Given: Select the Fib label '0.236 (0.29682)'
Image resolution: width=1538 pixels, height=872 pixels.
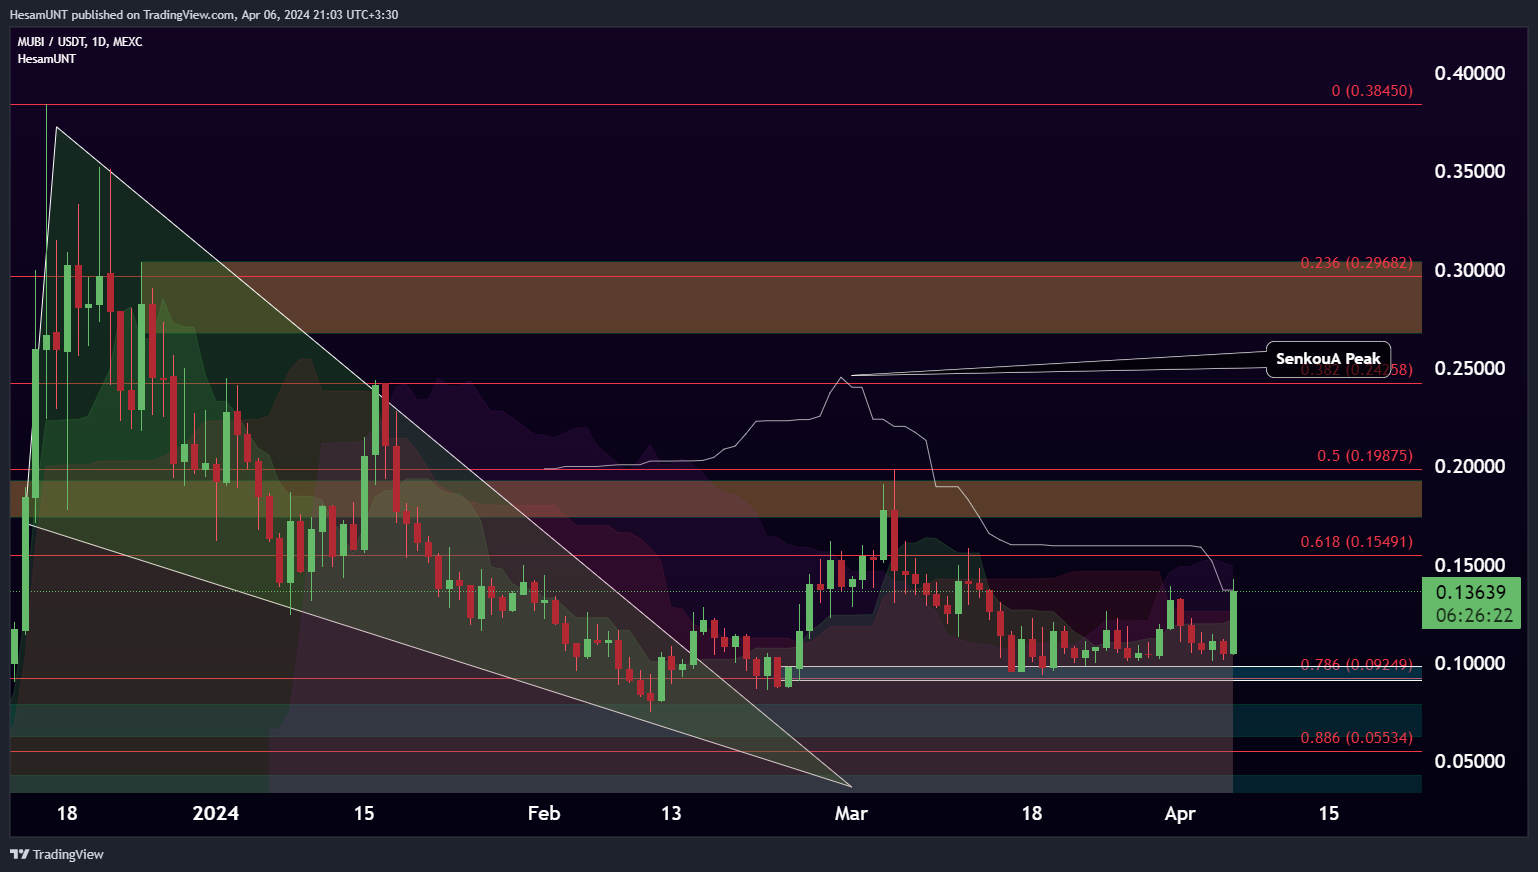Looking at the screenshot, I should pyautogui.click(x=1356, y=263).
